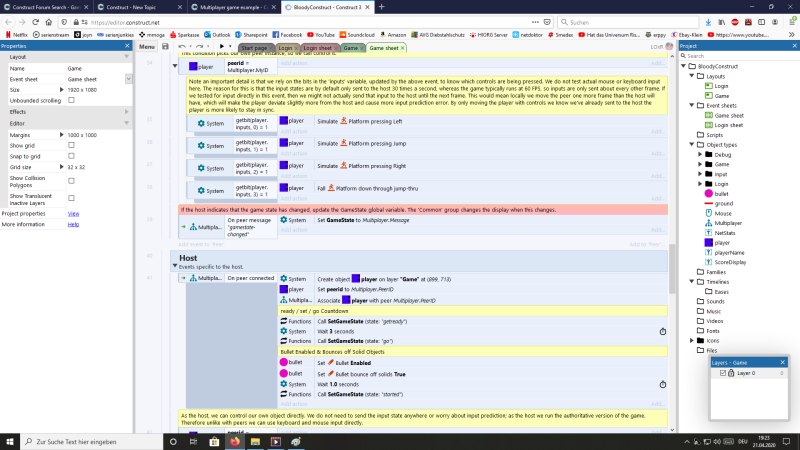Collapse the BloodyConstruct project root
This screenshot has height=450, width=800.
tap(684, 66)
